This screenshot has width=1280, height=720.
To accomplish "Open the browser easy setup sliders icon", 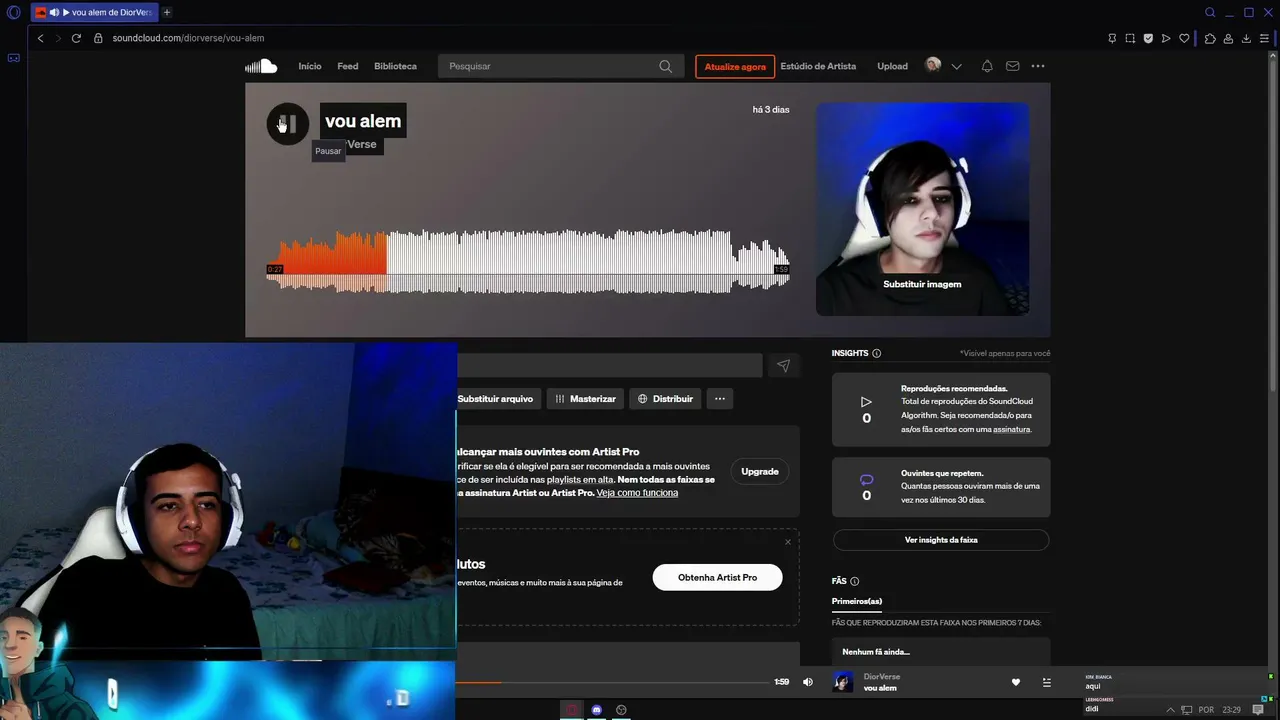I will tap(1264, 38).
